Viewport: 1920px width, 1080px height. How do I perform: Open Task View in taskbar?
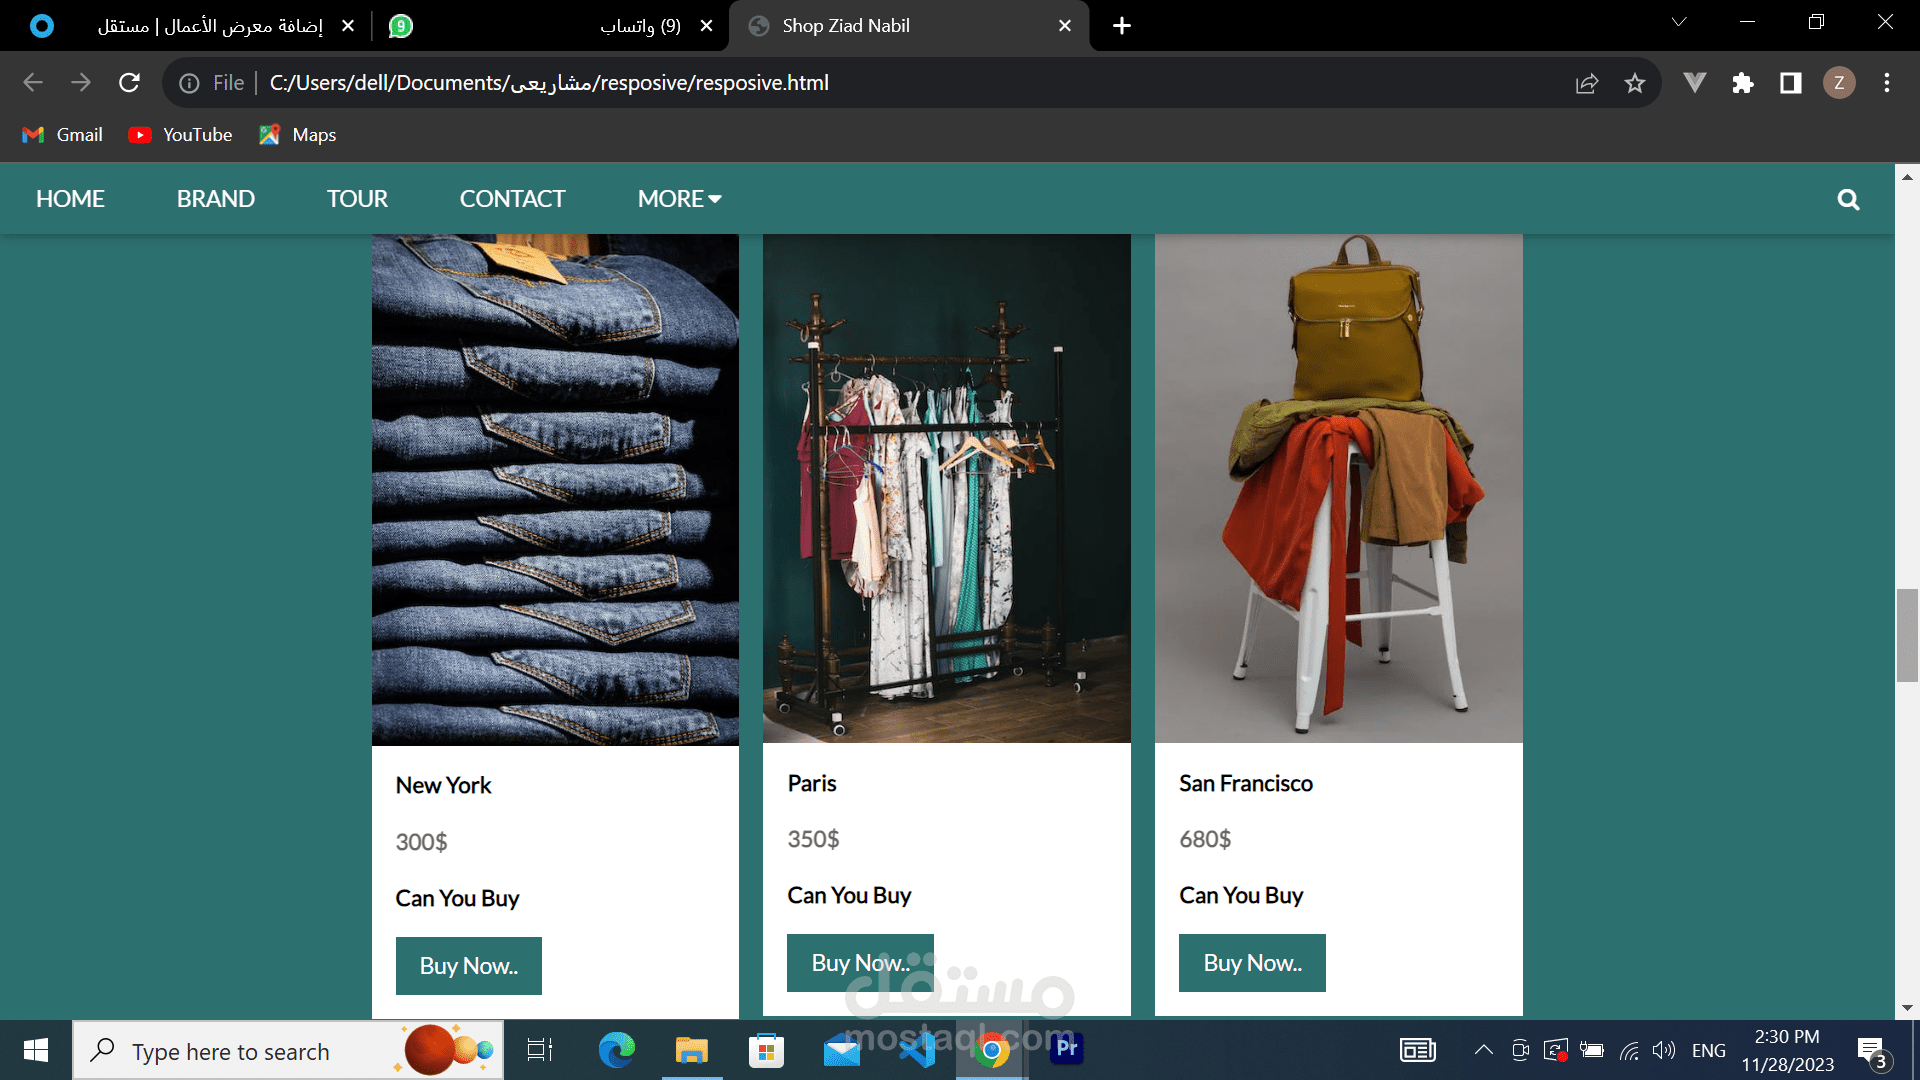point(540,1050)
